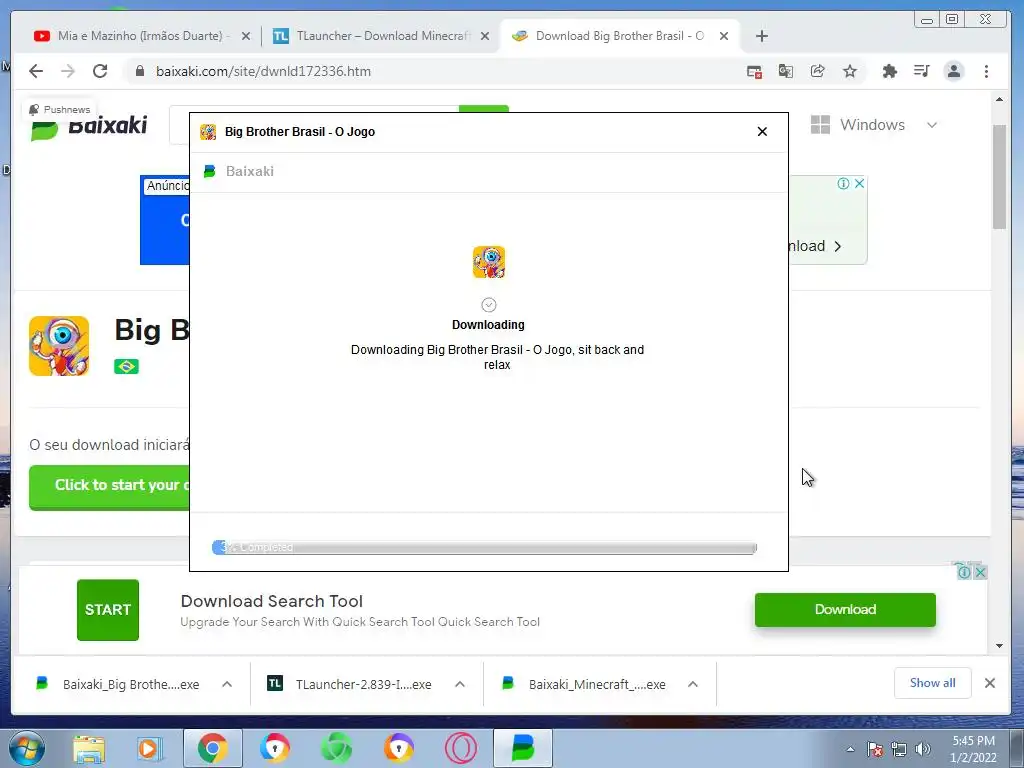Close the Mia e Mazinho tab
The height and width of the screenshot is (768, 1024).
tap(246, 36)
